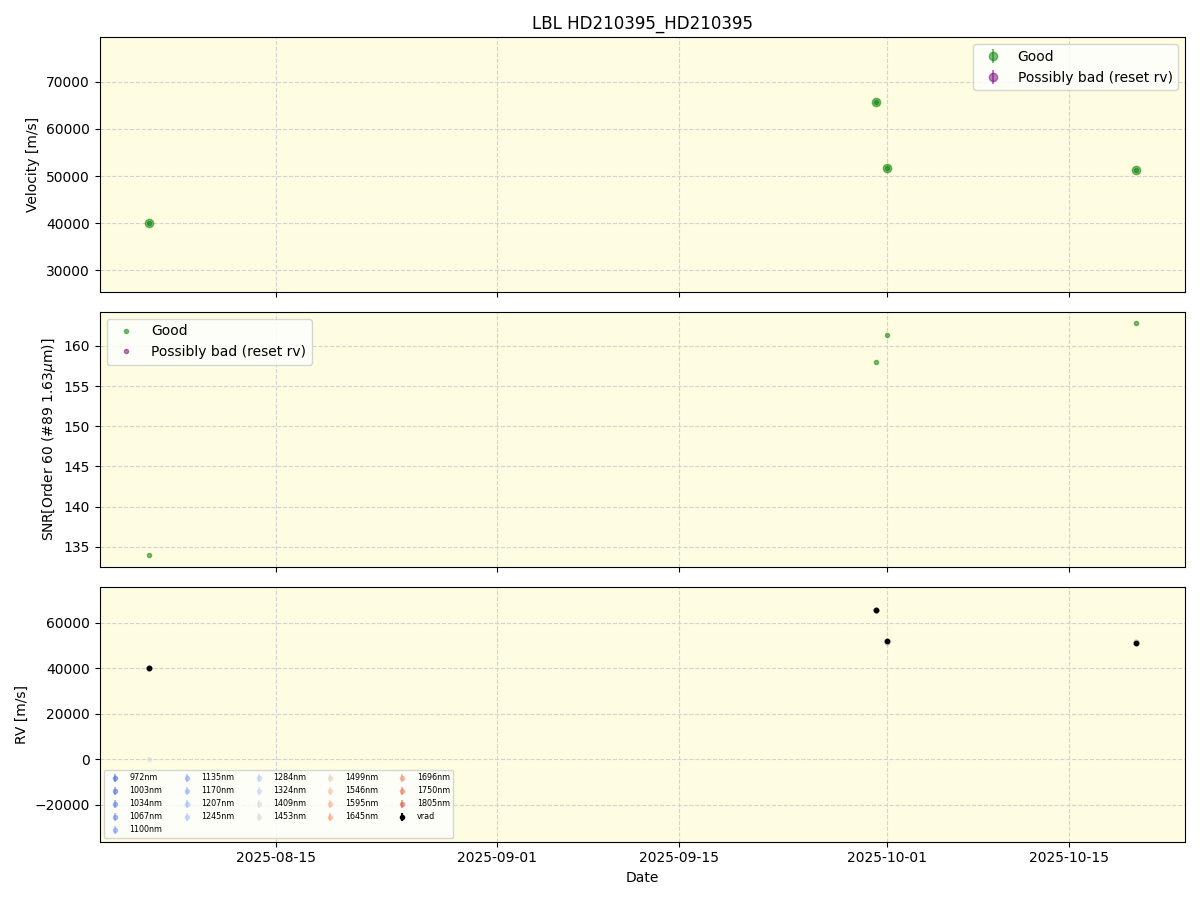This screenshot has width=1200, height=900.
Task: Click the SNR[Order 60] axis label
Action: [x=48, y=439]
